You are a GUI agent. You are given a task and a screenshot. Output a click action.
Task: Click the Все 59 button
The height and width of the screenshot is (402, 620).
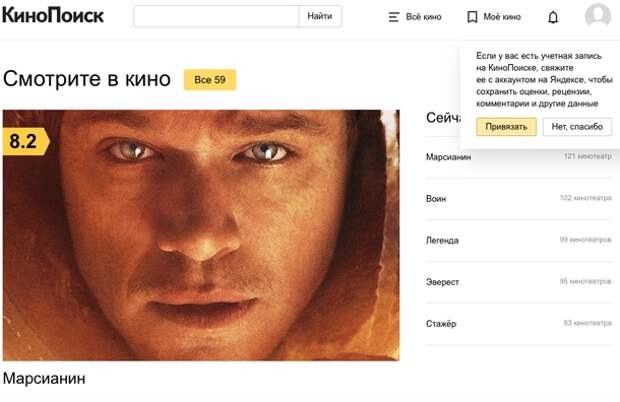(210, 79)
